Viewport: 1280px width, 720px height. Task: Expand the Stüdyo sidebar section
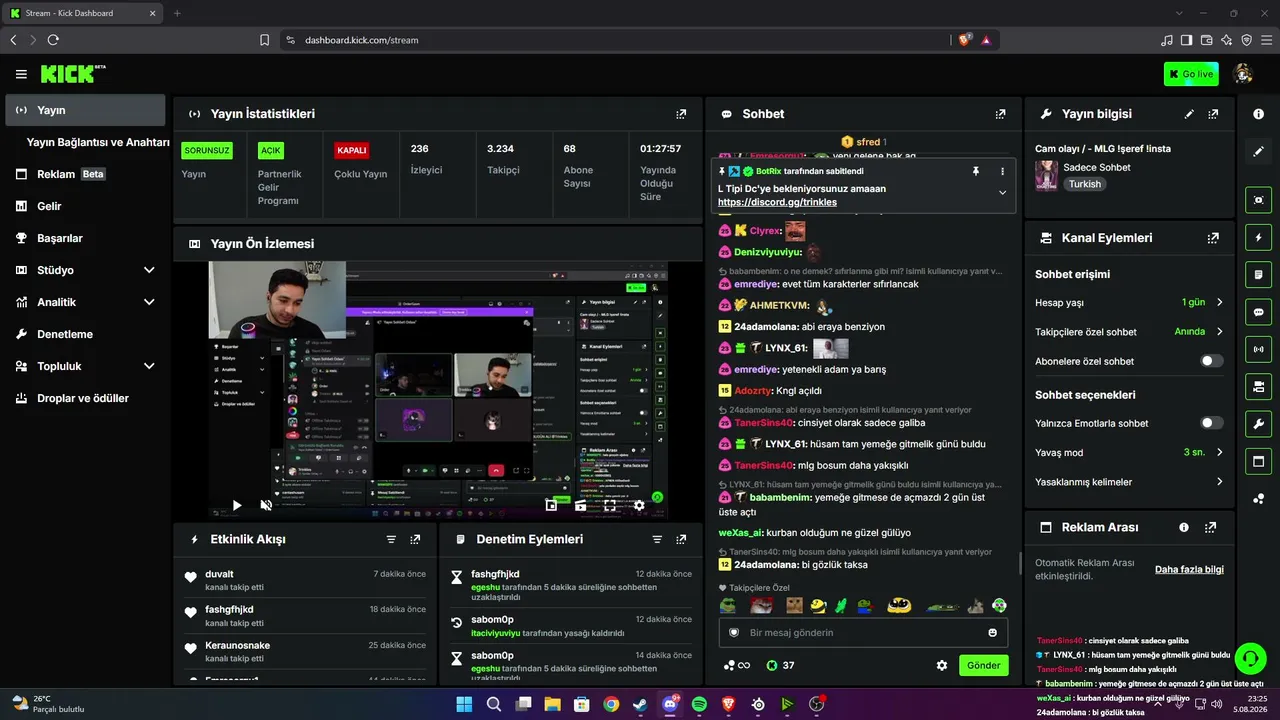point(149,270)
